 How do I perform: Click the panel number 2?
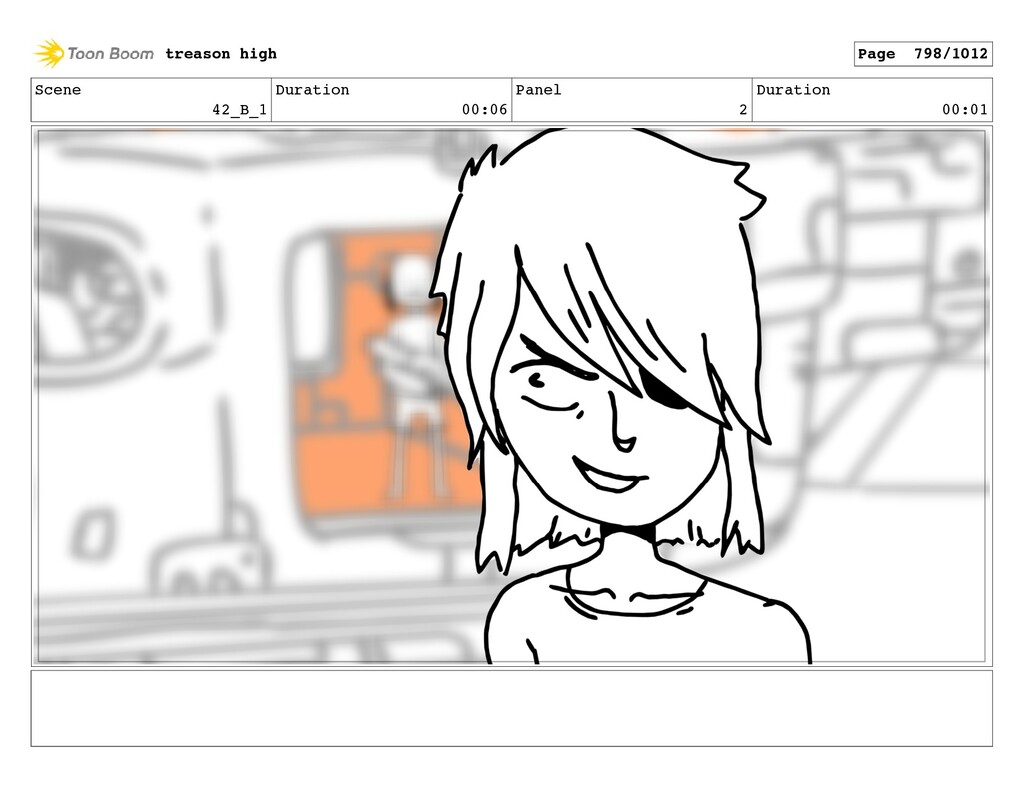(743, 110)
